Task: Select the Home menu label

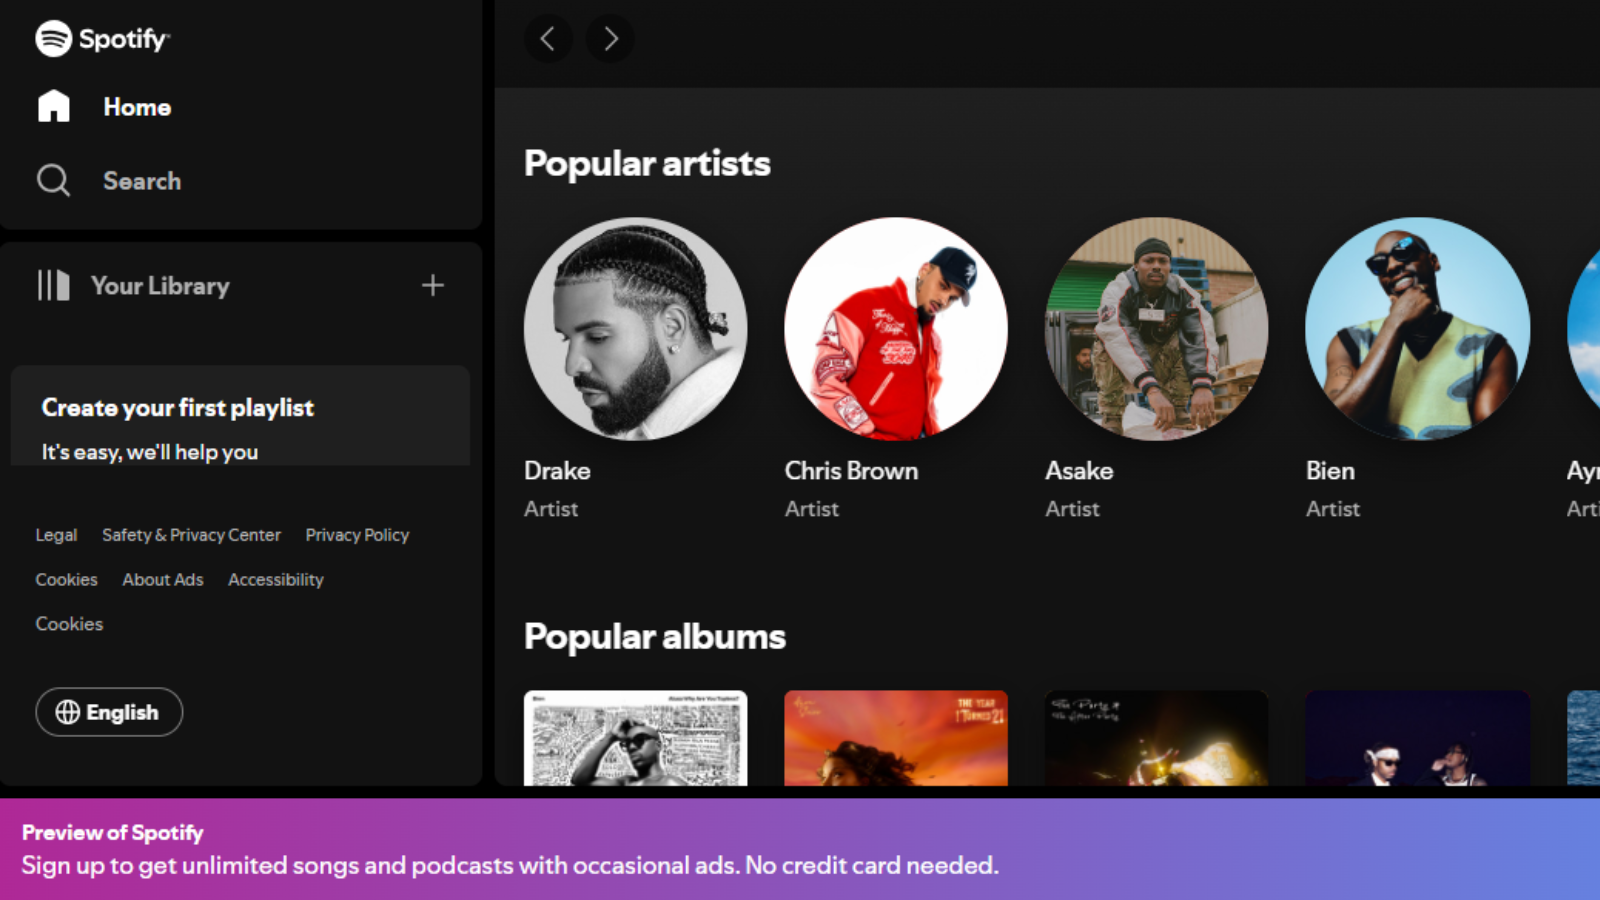Action: (137, 107)
